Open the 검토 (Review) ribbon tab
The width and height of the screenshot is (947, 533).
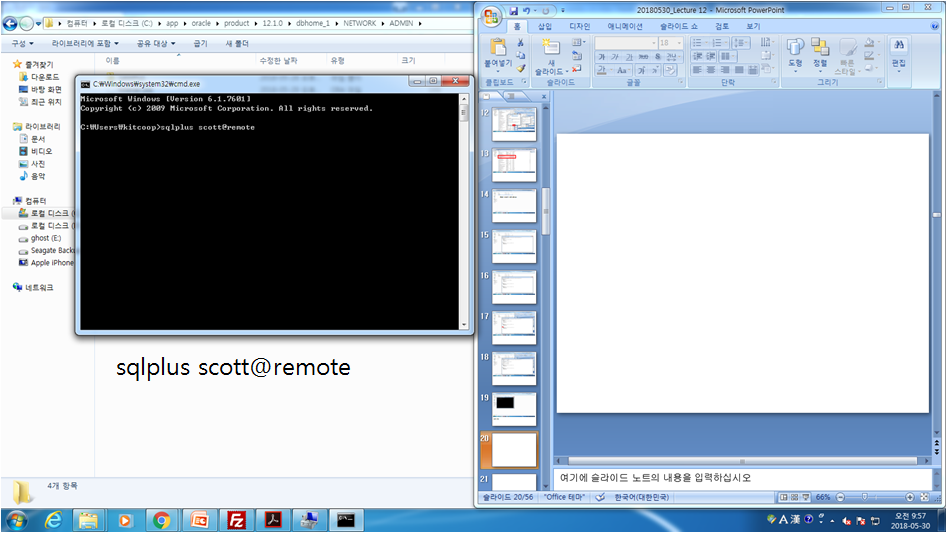click(x=722, y=26)
